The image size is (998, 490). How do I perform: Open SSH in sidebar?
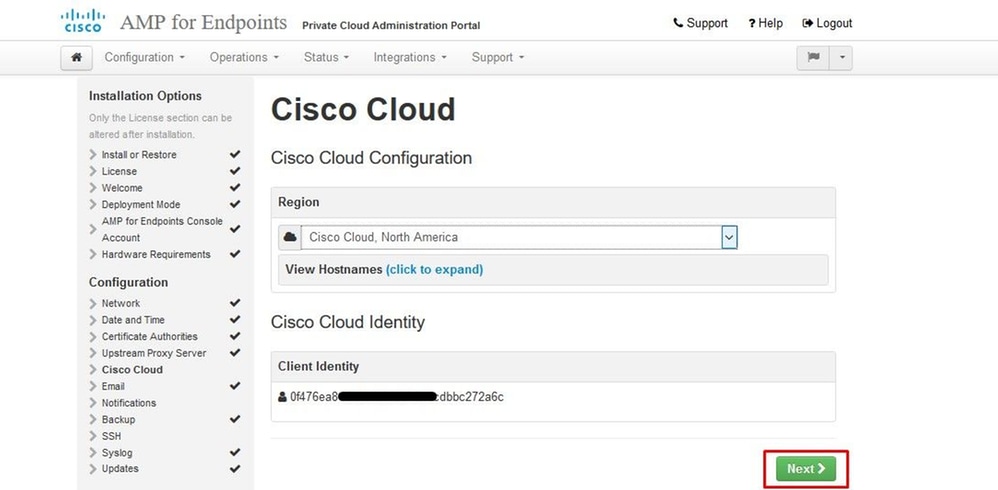(111, 436)
